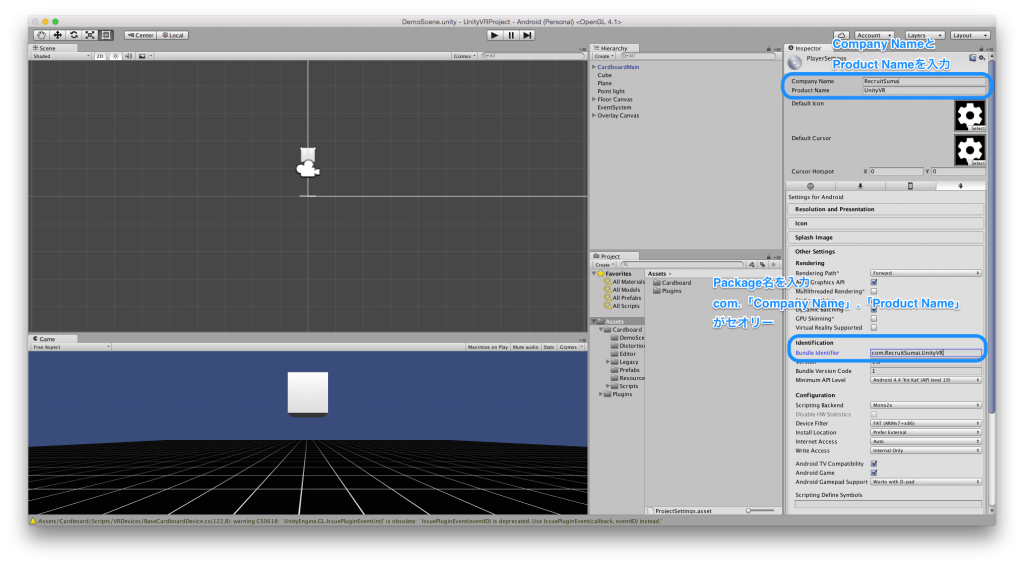The height and width of the screenshot is (566, 1024).
Task: Toggle handle rotation Local button
Action: click(173, 35)
